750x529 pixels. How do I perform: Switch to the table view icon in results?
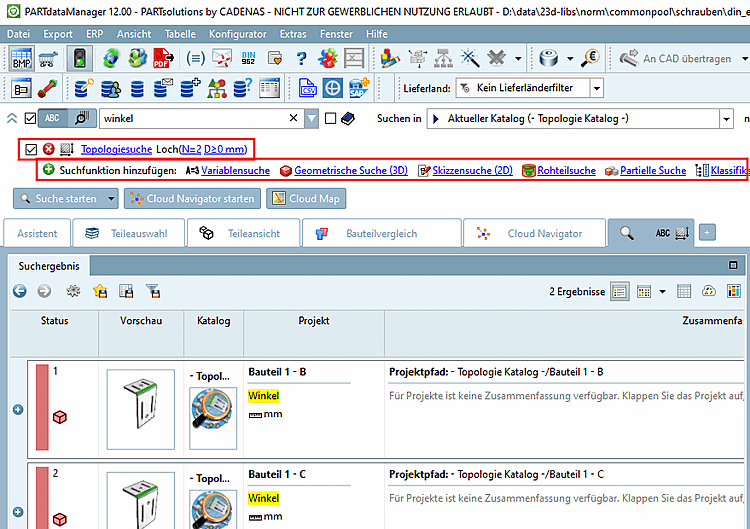pos(684,291)
